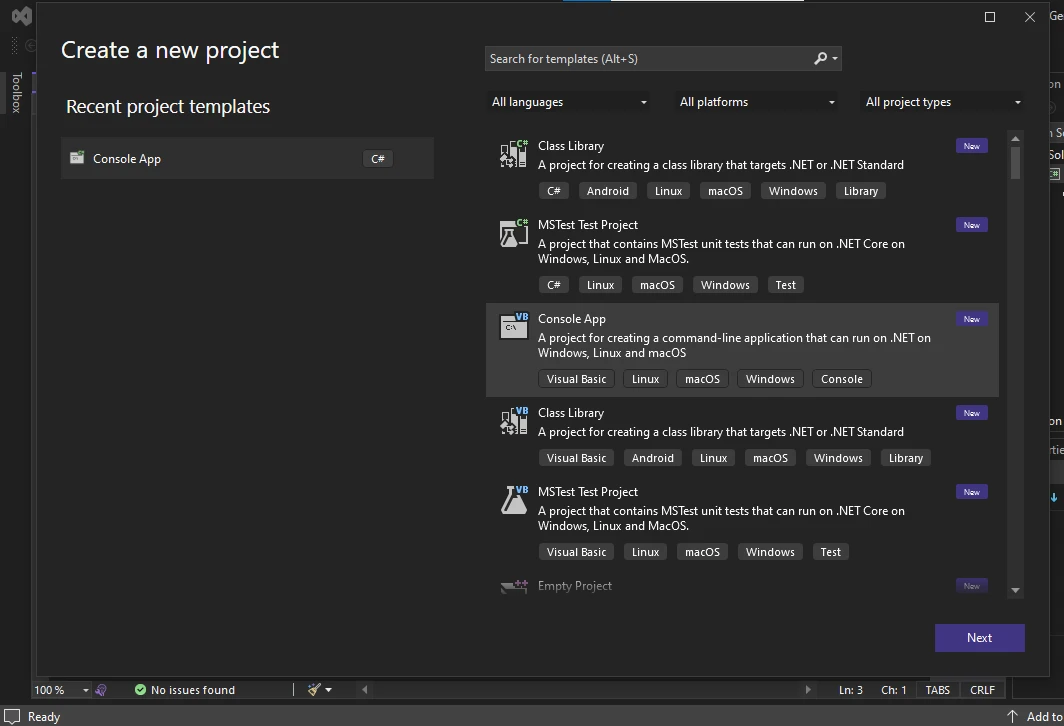Toggle the TABS indentation setting

coord(937,690)
